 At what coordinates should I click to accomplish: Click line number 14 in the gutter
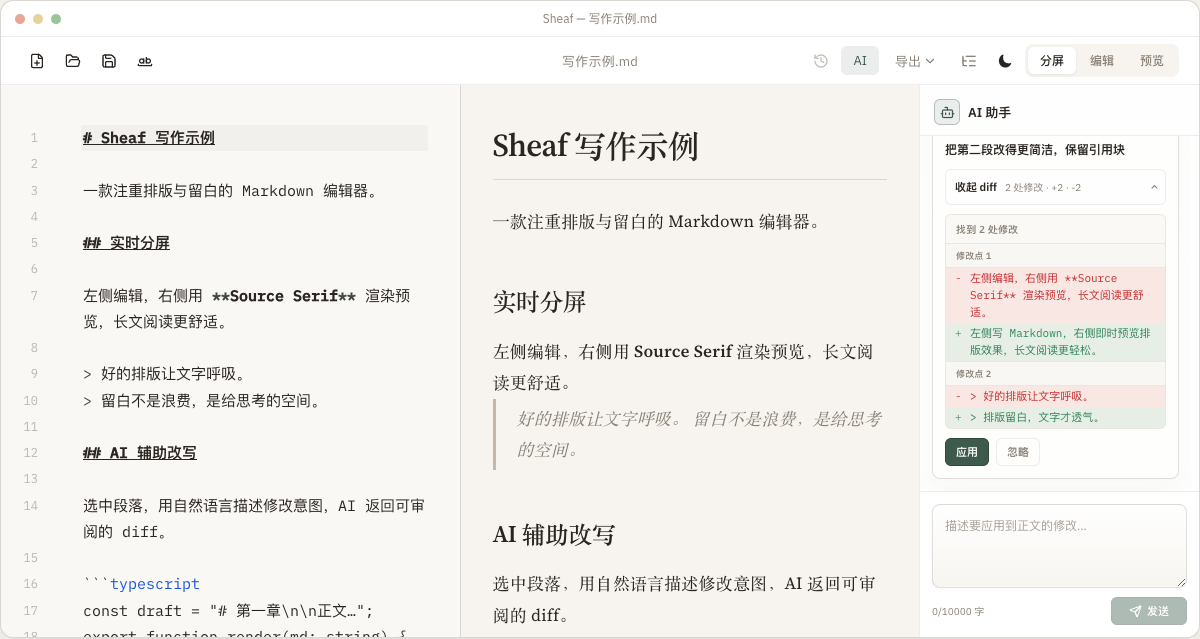click(31, 506)
